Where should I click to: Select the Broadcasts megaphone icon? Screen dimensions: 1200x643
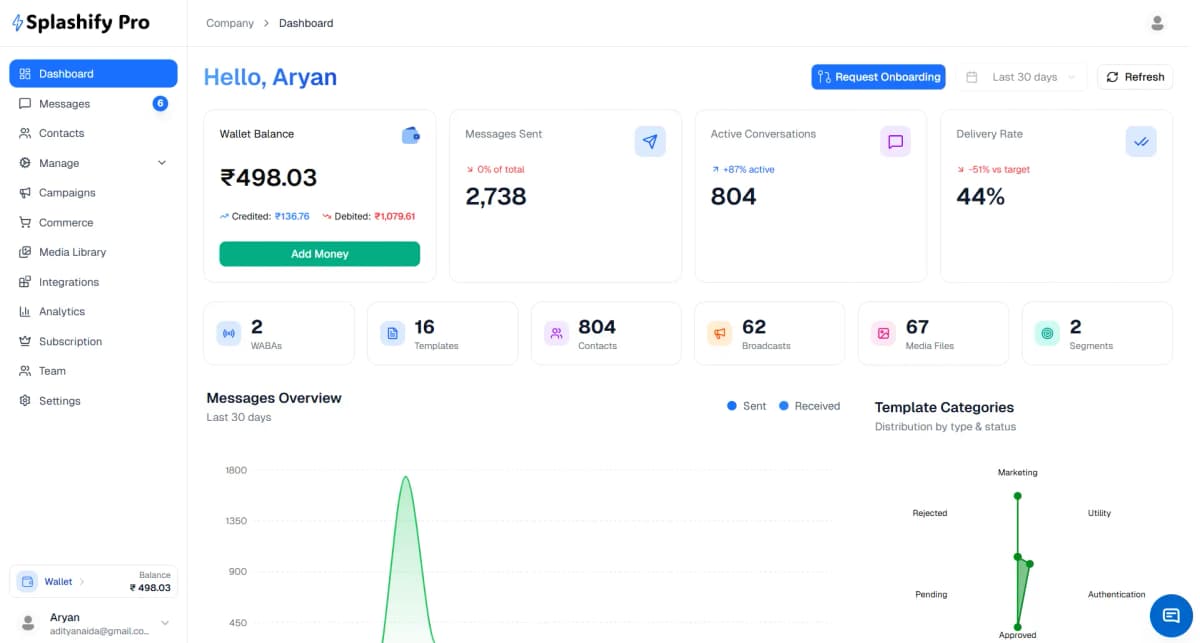719,331
